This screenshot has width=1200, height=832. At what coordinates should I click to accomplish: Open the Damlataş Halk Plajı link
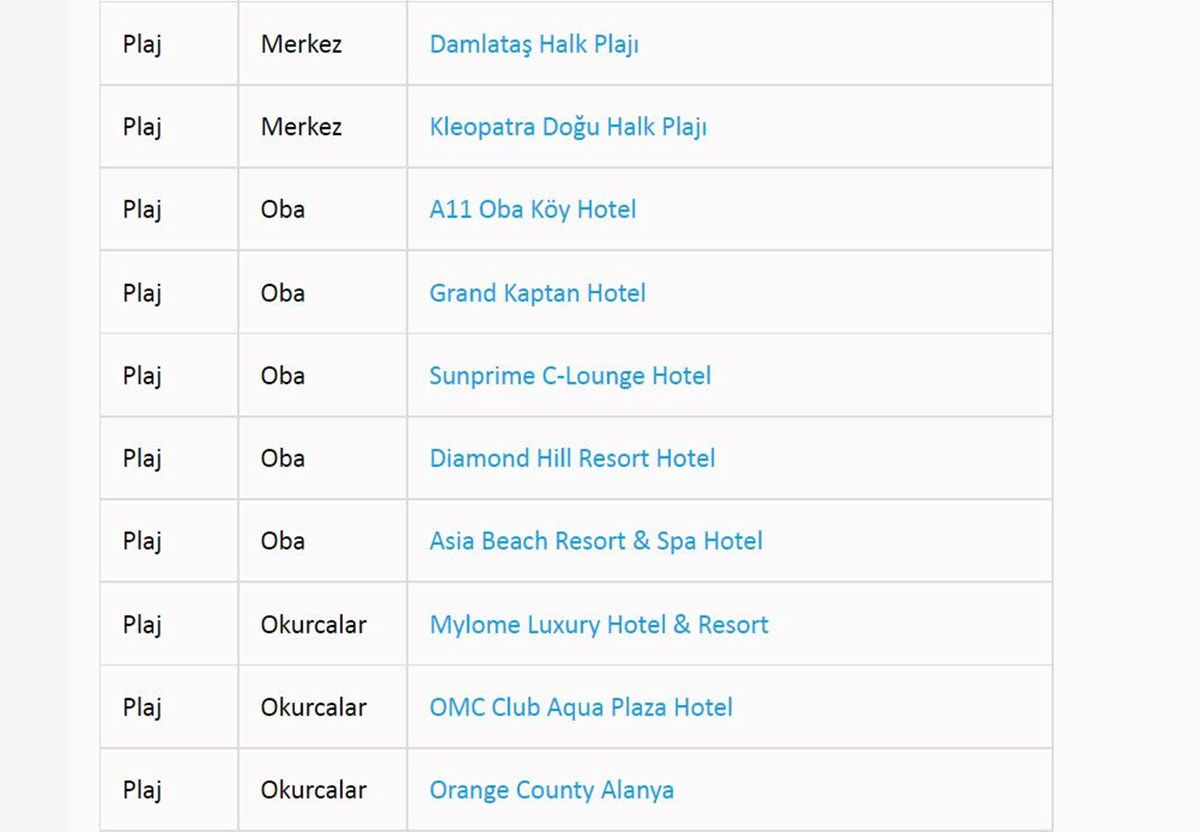[534, 44]
